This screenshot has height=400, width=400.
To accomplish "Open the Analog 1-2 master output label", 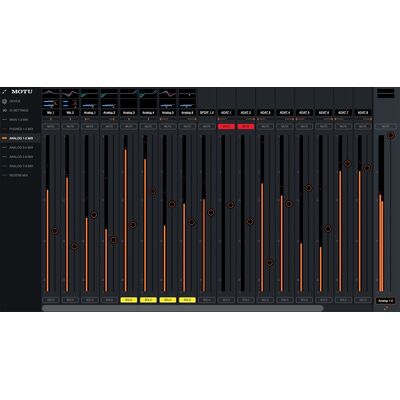I will pos(386,301).
